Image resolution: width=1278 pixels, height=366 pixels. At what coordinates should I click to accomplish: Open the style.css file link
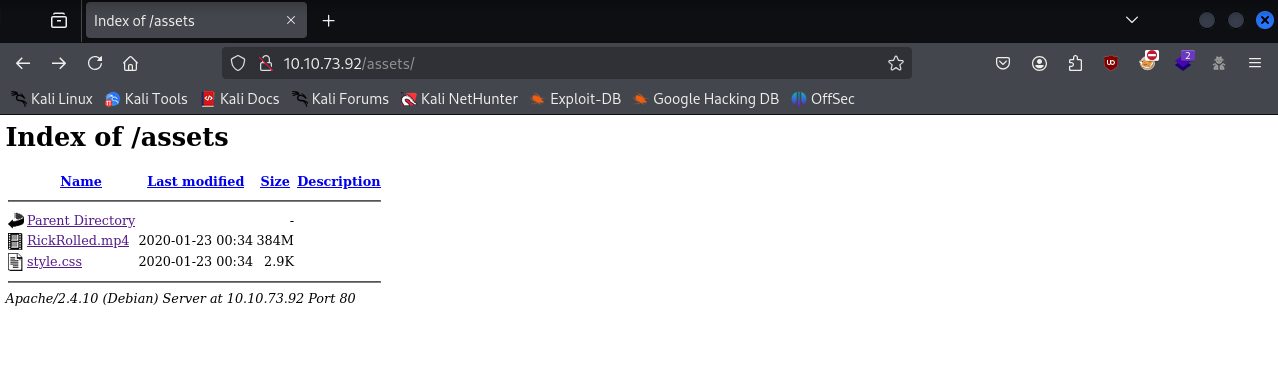pyautogui.click(x=54, y=262)
